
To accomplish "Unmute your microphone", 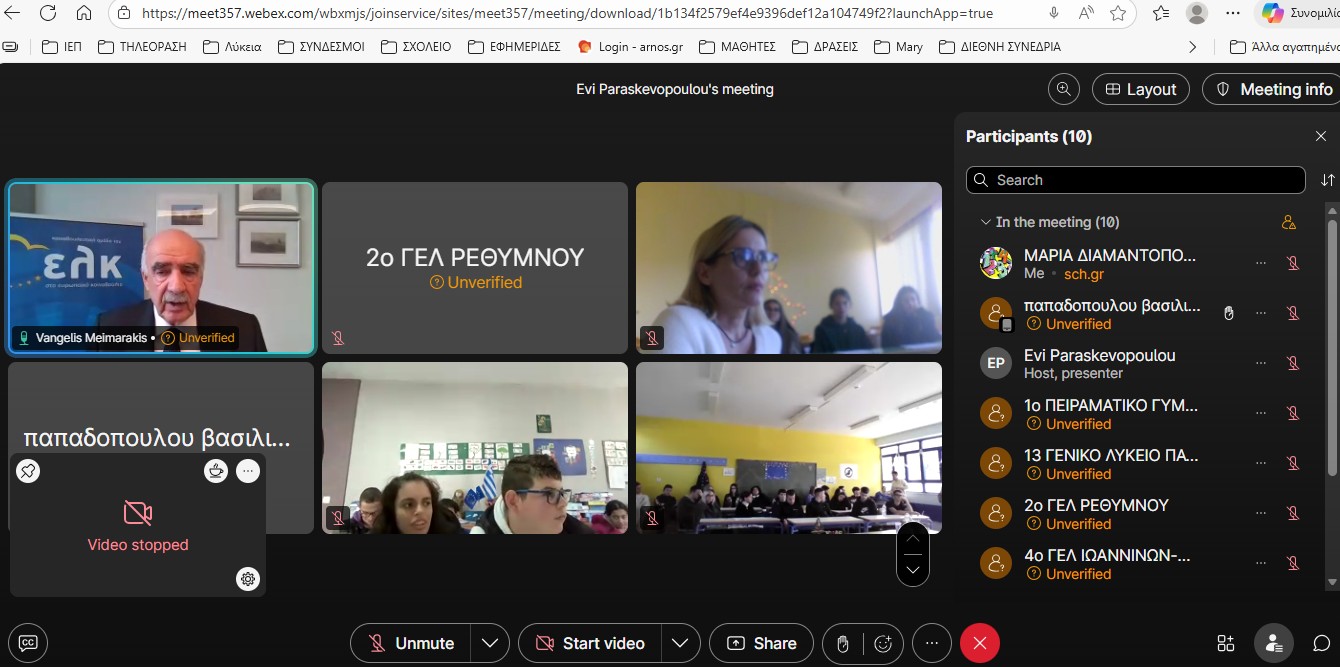I will pos(411,643).
